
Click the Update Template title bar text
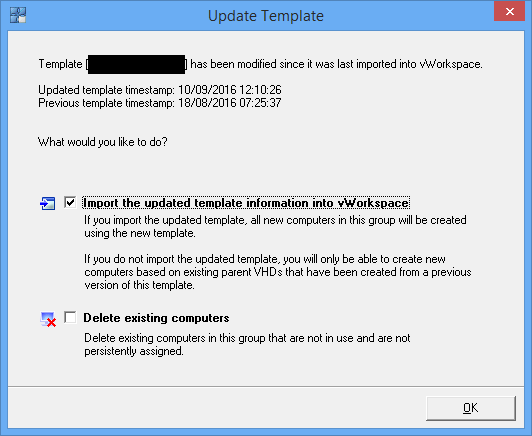pos(266,16)
